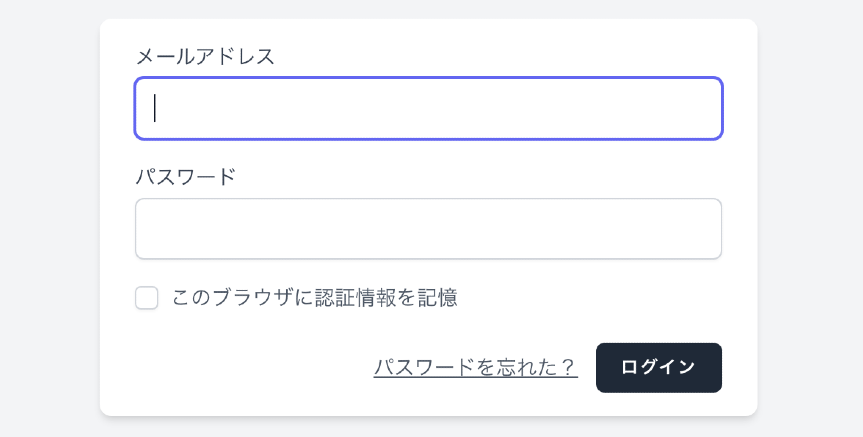Click the blinking text cursor in email field
This screenshot has width=863, height=437.
tap(155, 108)
